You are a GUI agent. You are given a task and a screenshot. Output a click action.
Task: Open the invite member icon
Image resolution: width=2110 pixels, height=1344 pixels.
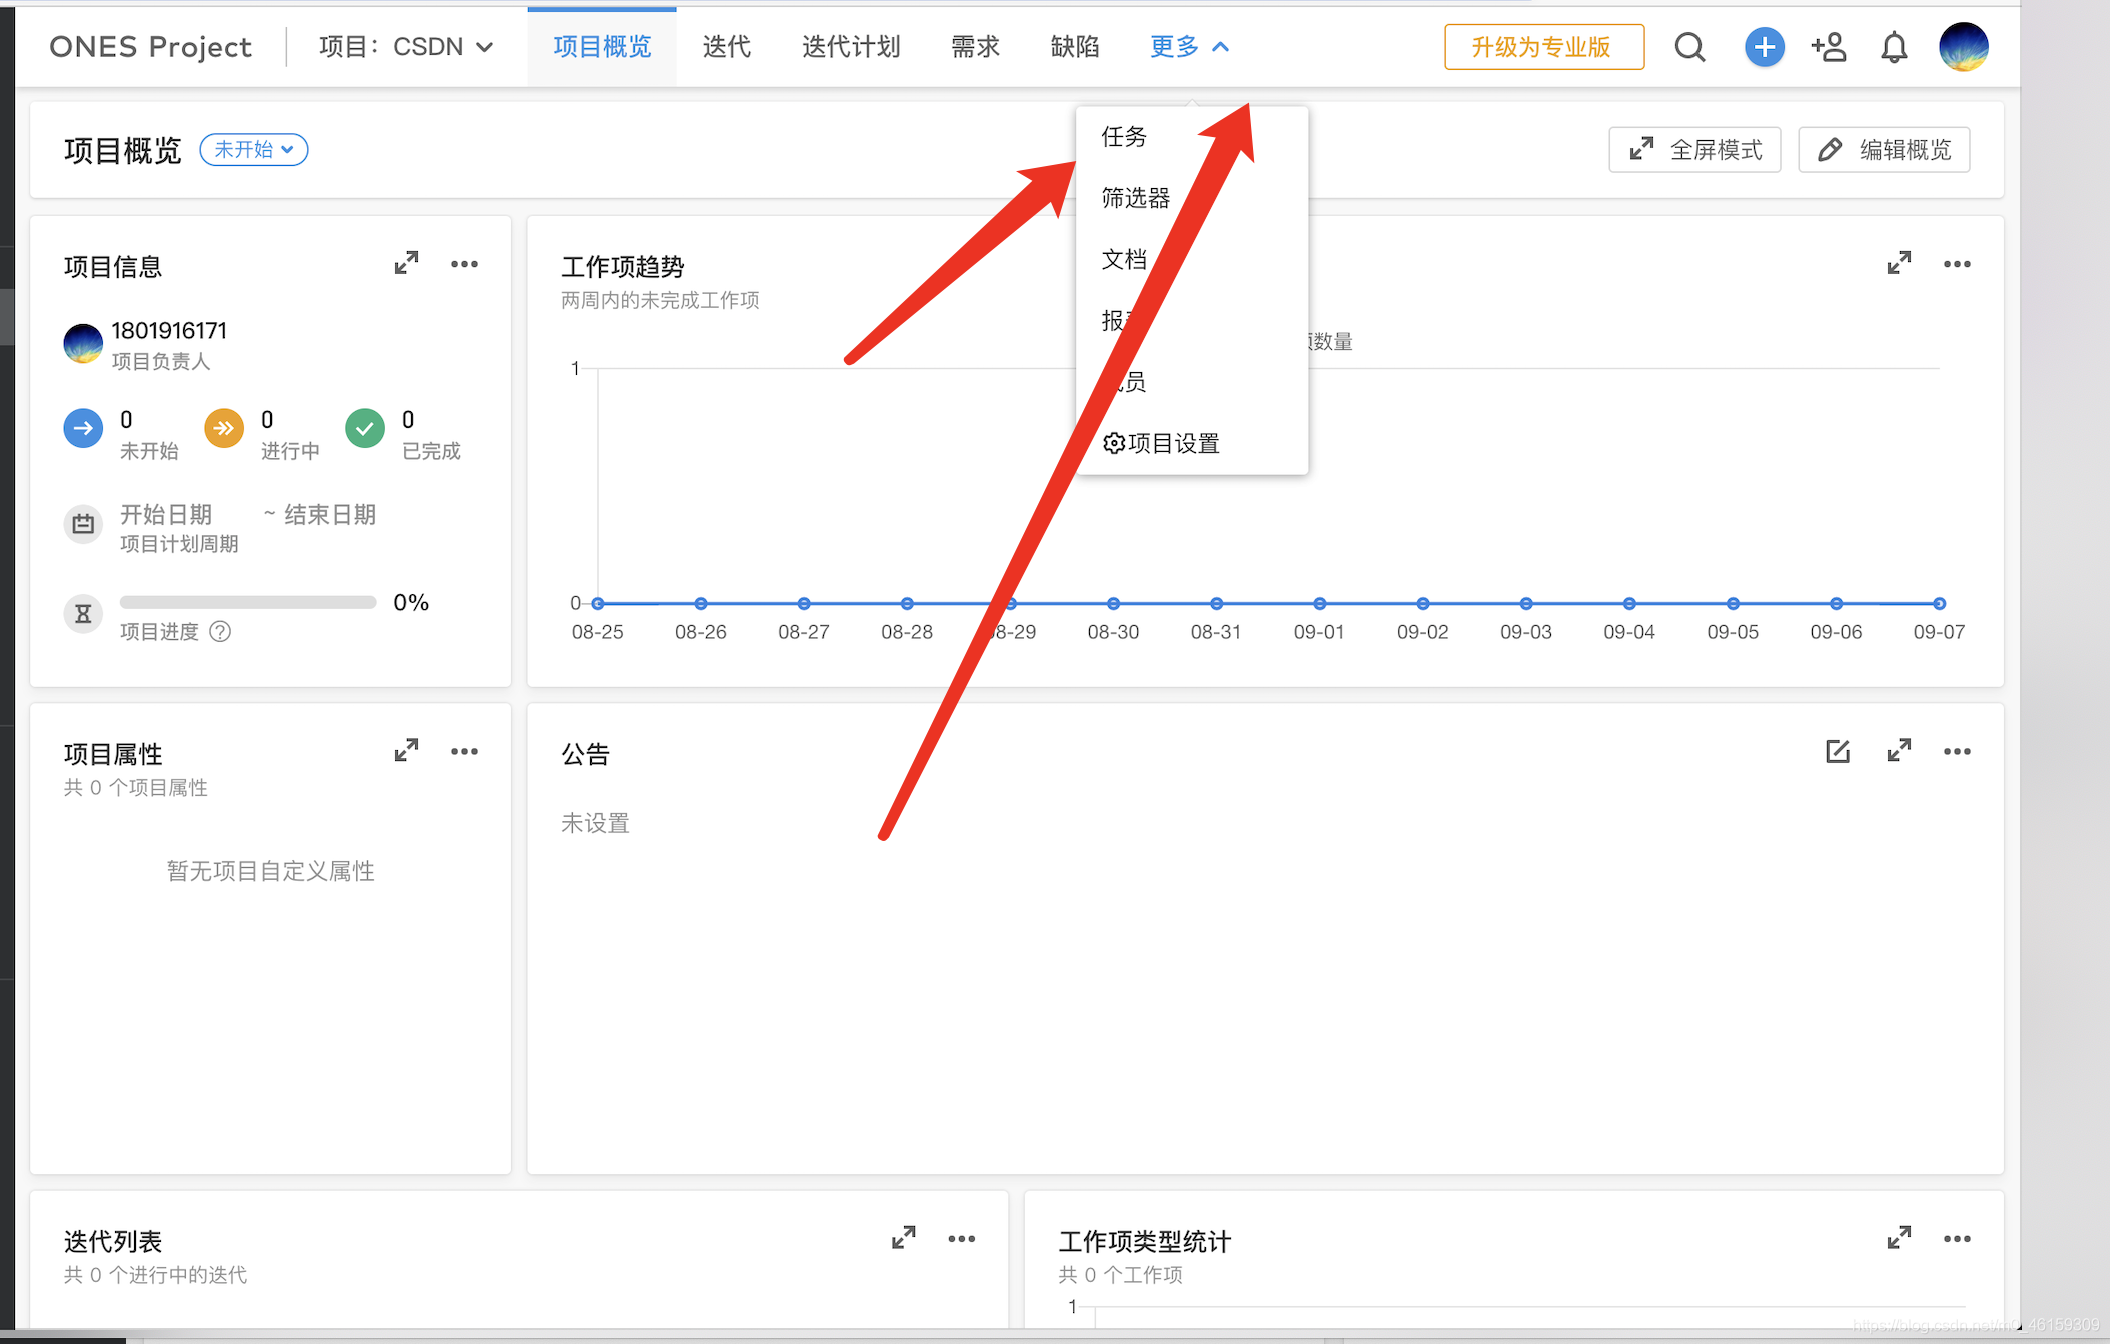[1829, 47]
